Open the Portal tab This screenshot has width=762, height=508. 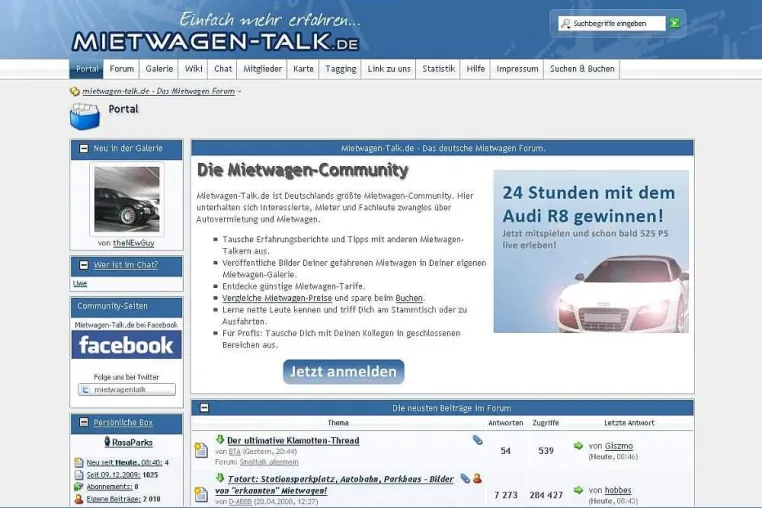point(87,69)
